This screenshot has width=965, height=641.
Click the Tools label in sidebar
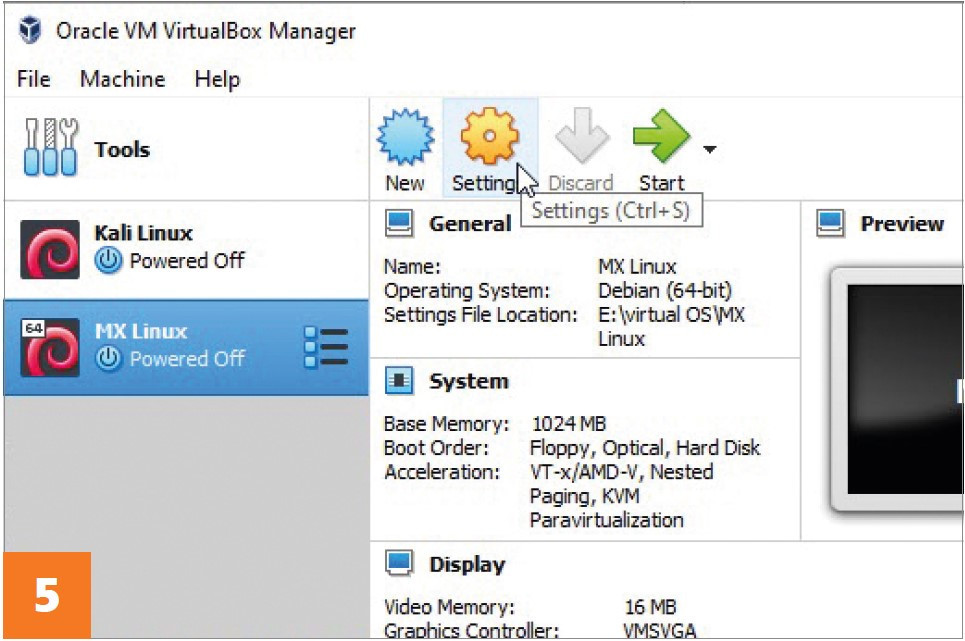coord(122,149)
